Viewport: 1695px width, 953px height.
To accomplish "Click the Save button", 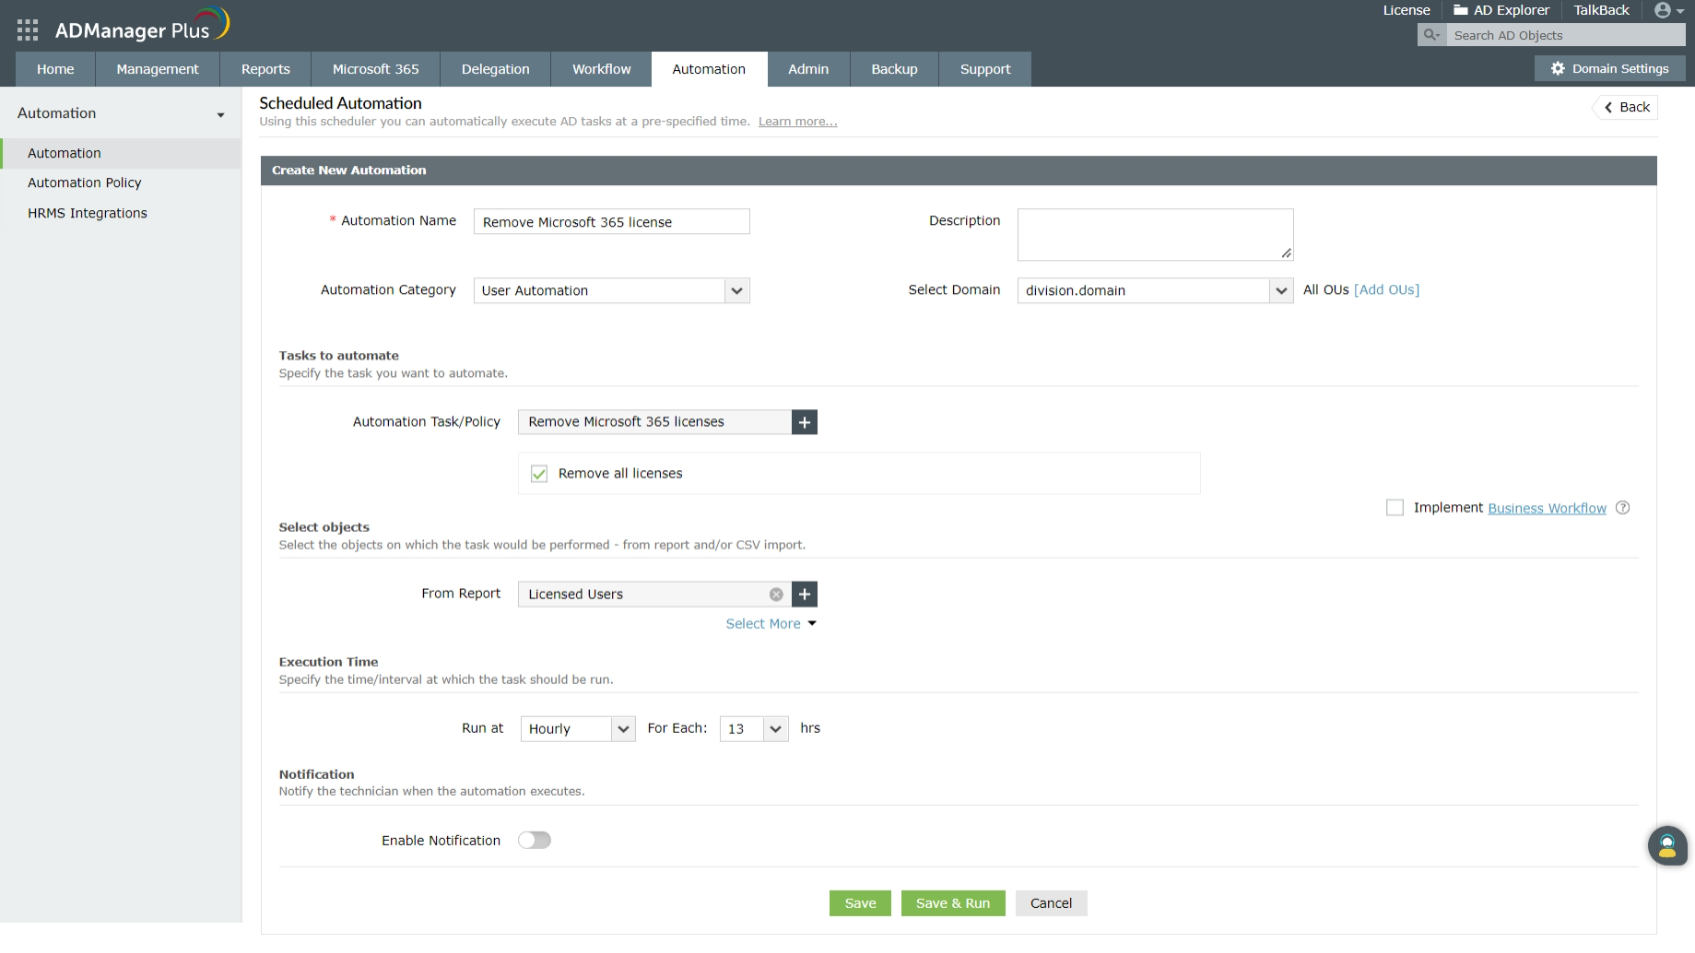I will click(x=860, y=903).
